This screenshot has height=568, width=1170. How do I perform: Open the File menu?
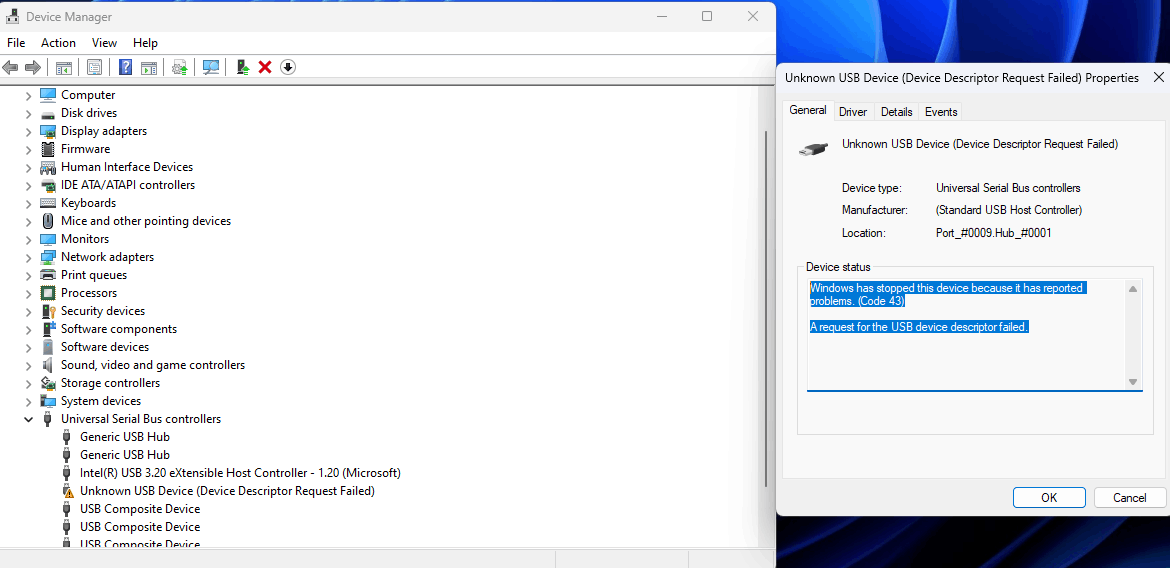(16, 43)
